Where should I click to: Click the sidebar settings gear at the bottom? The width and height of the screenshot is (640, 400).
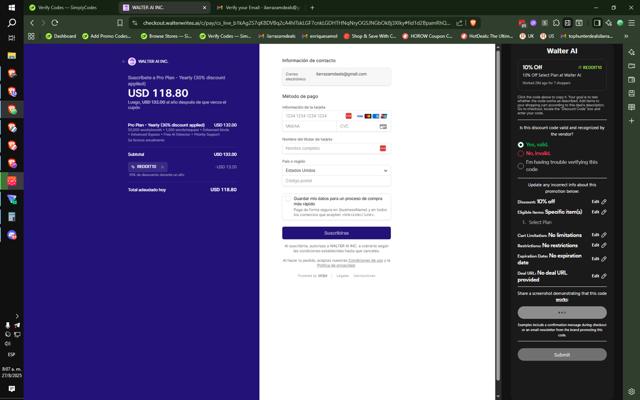coord(631,392)
